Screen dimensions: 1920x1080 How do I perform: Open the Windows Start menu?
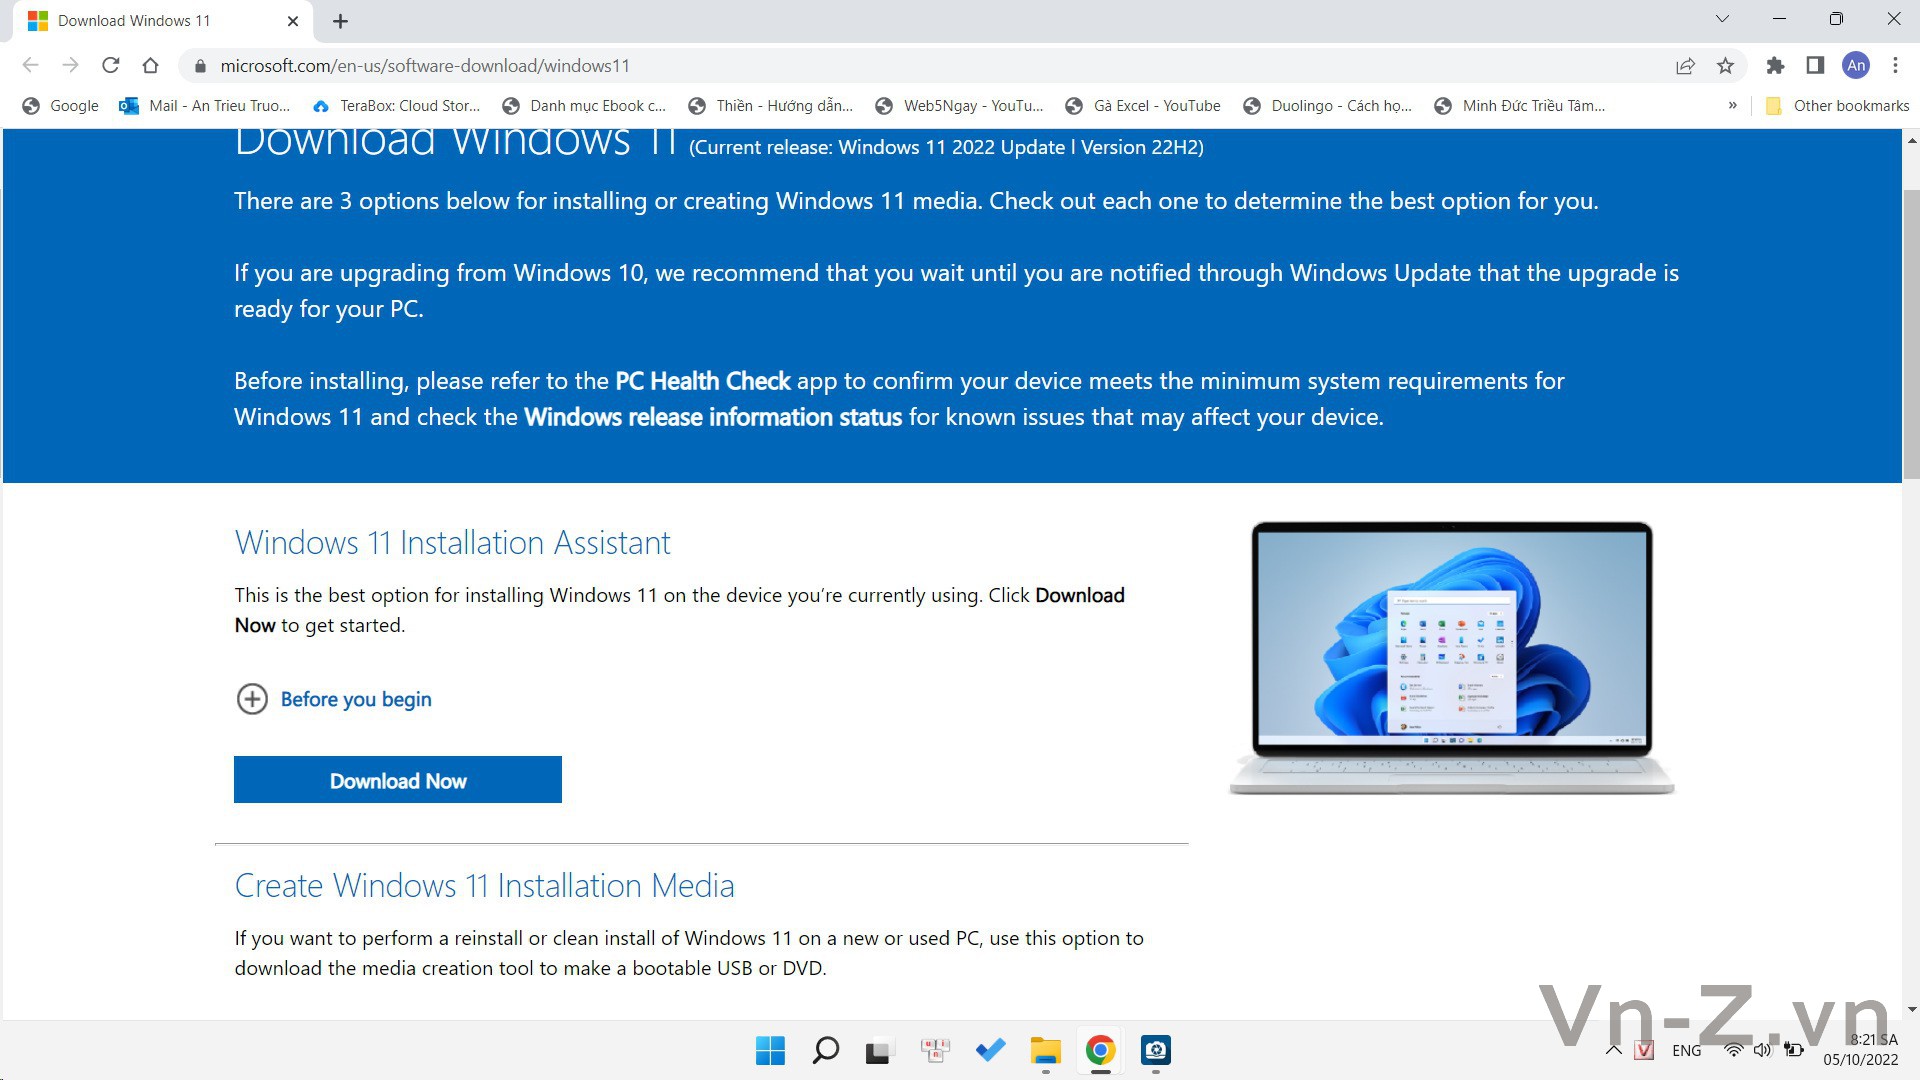pos(770,1050)
